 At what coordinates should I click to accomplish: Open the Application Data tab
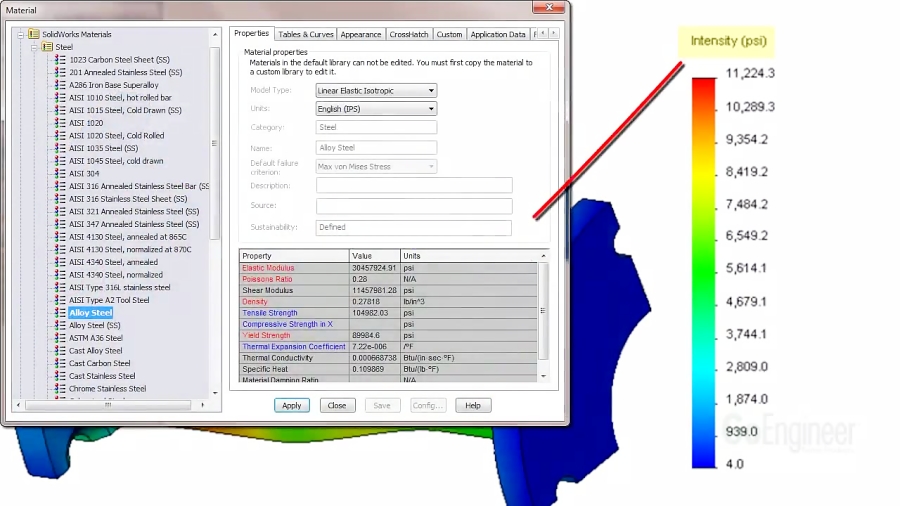point(498,34)
